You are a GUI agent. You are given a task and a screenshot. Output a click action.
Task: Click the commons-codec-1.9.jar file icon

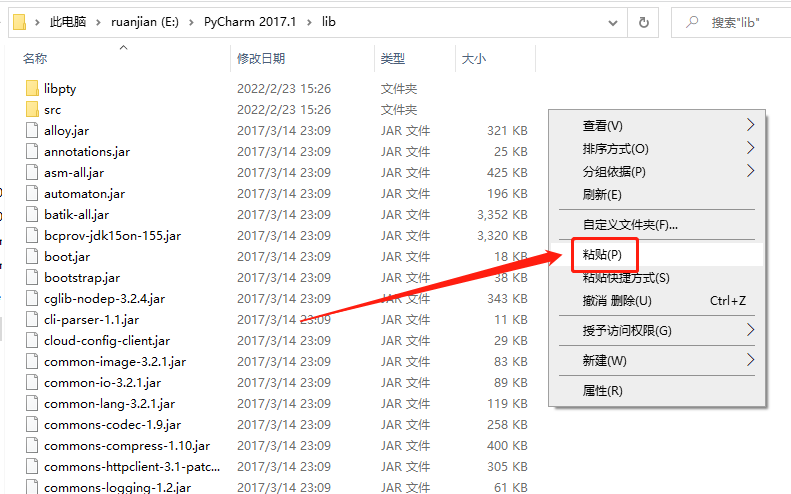(32, 425)
